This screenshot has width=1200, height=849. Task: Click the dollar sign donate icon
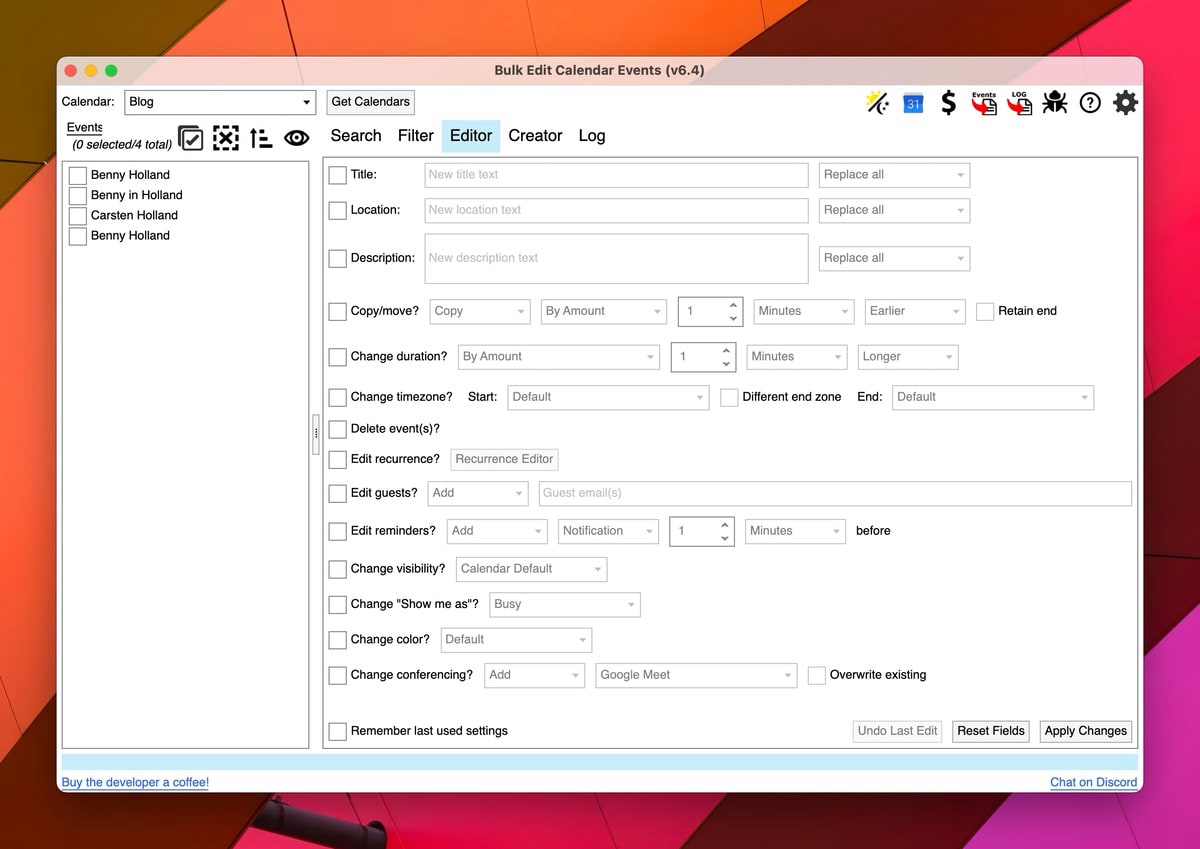(x=948, y=102)
